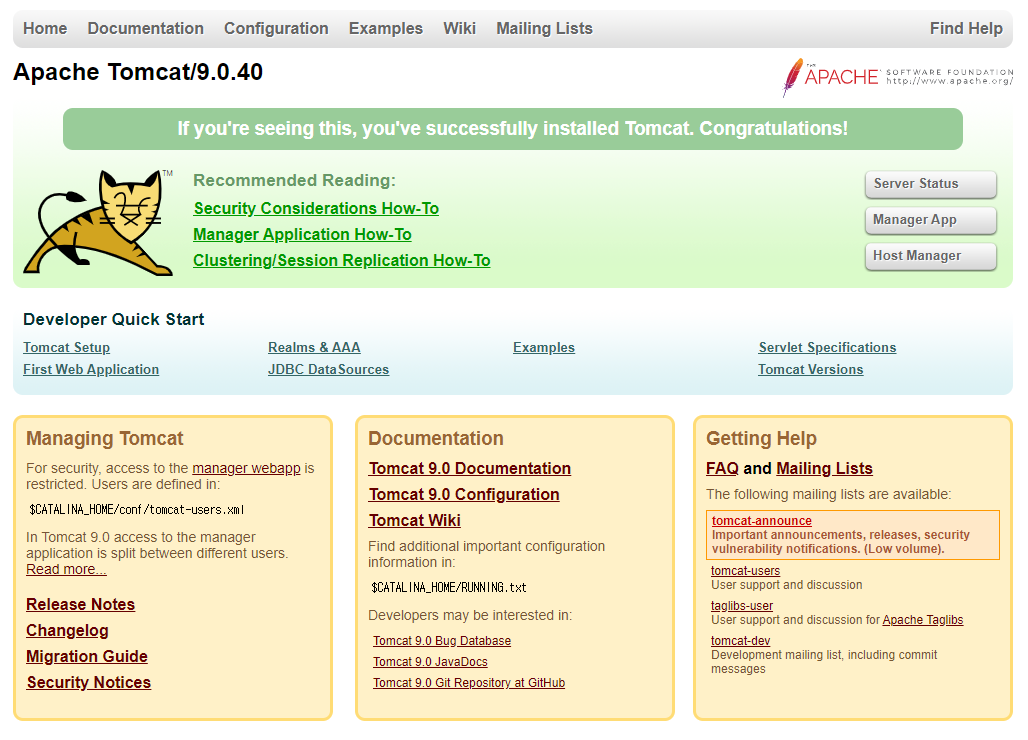Open the Migration Guide link

(x=87, y=657)
